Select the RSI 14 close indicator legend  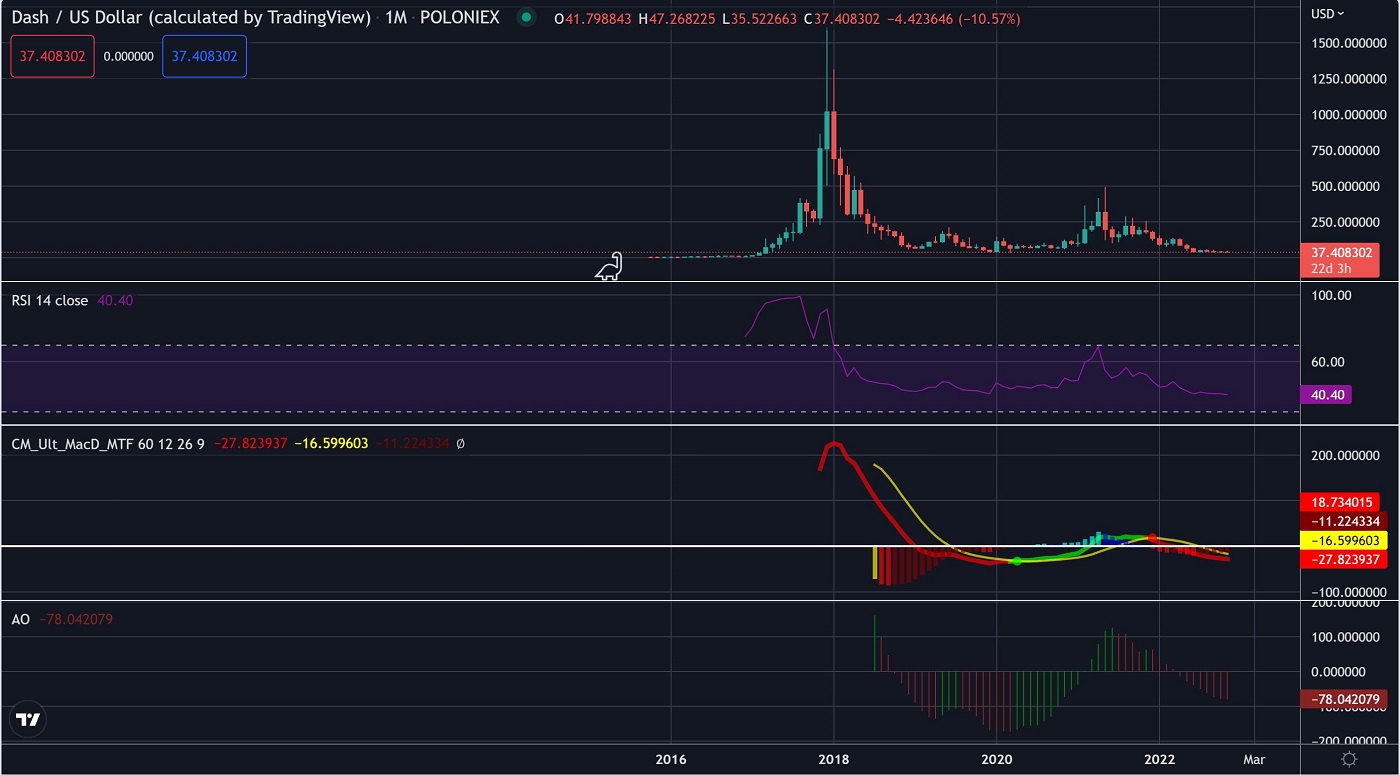tap(50, 300)
